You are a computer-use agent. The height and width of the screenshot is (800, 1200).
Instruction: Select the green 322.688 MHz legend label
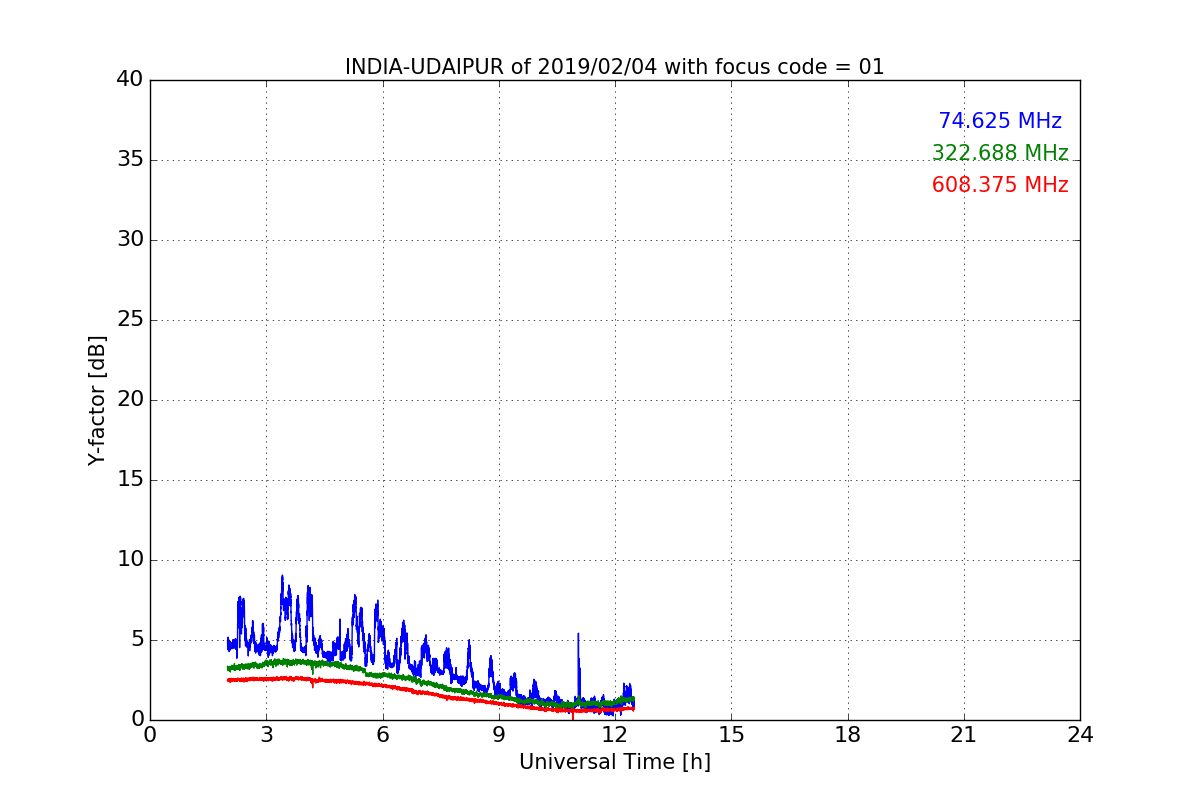click(1000, 153)
